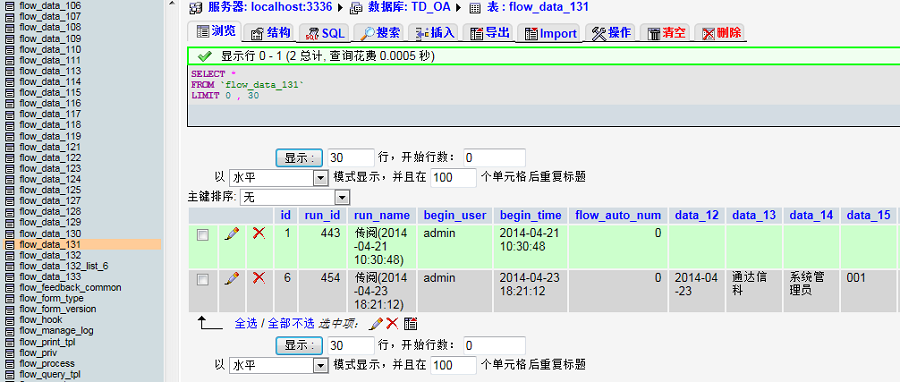Viewport: 900px width, 382px height.
Task: Open flow_manage_log in the sidebar
Action: (56, 331)
